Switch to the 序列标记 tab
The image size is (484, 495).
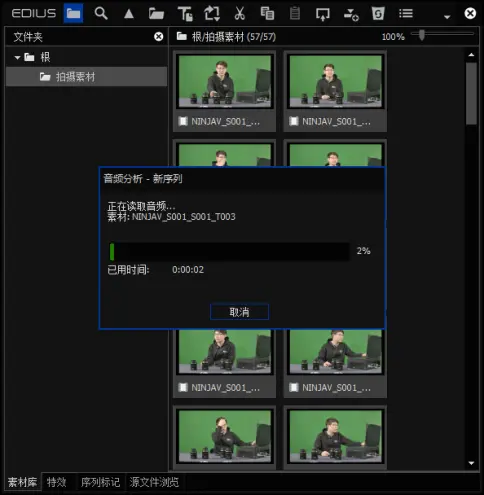pos(100,482)
